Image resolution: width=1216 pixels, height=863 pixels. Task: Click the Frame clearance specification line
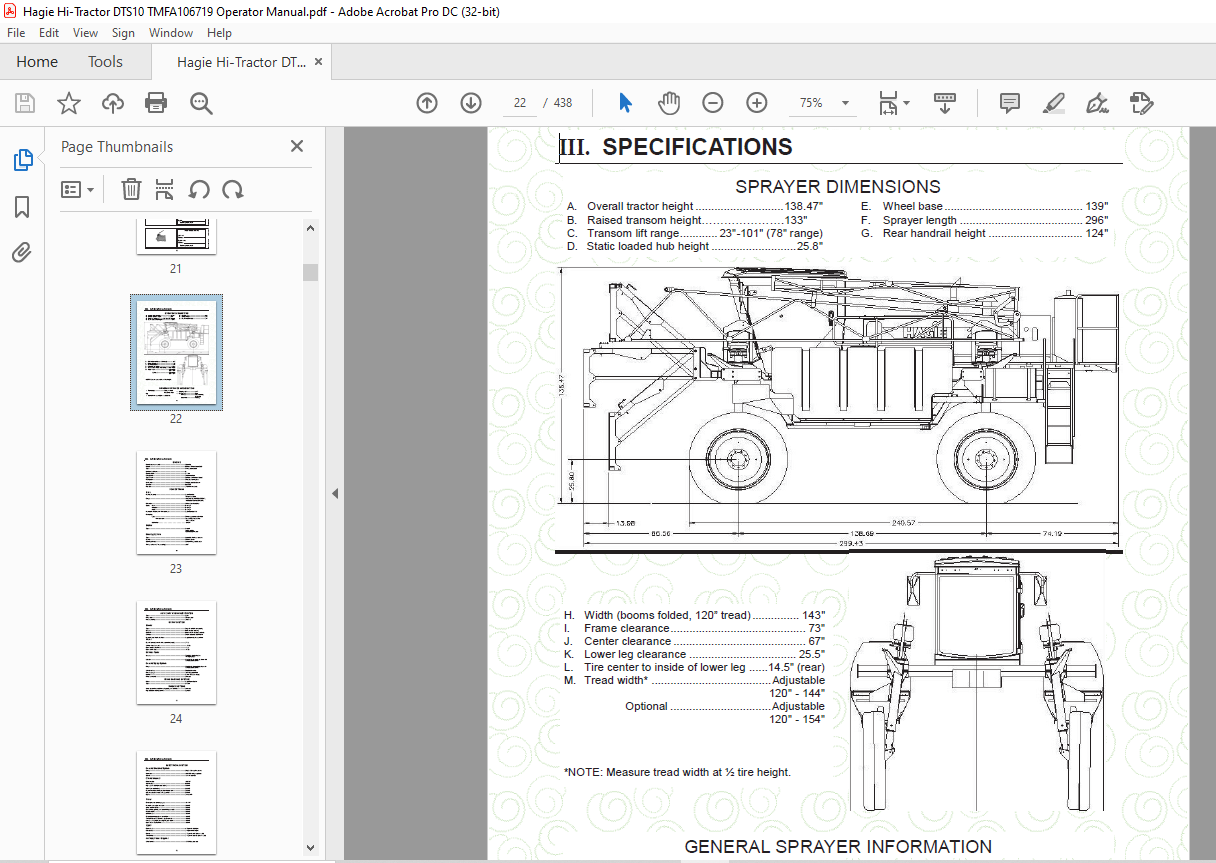(x=694, y=628)
